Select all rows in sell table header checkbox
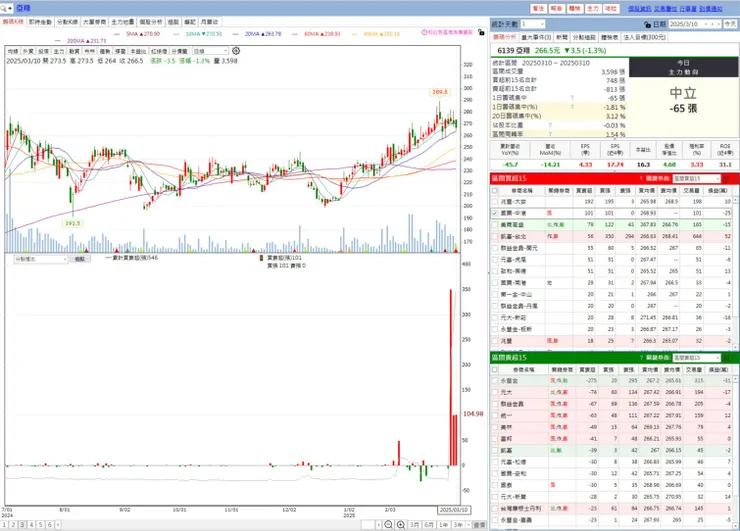This screenshot has width=740, height=531. pos(495,370)
